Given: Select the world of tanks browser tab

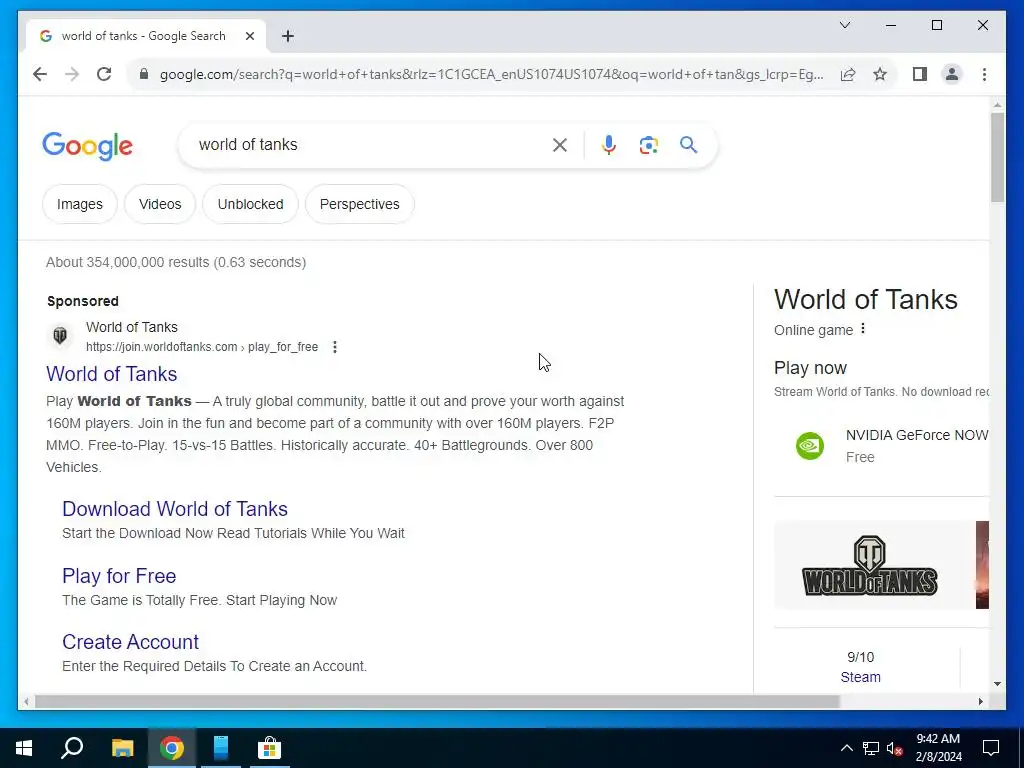Looking at the screenshot, I should (x=144, y=36).
